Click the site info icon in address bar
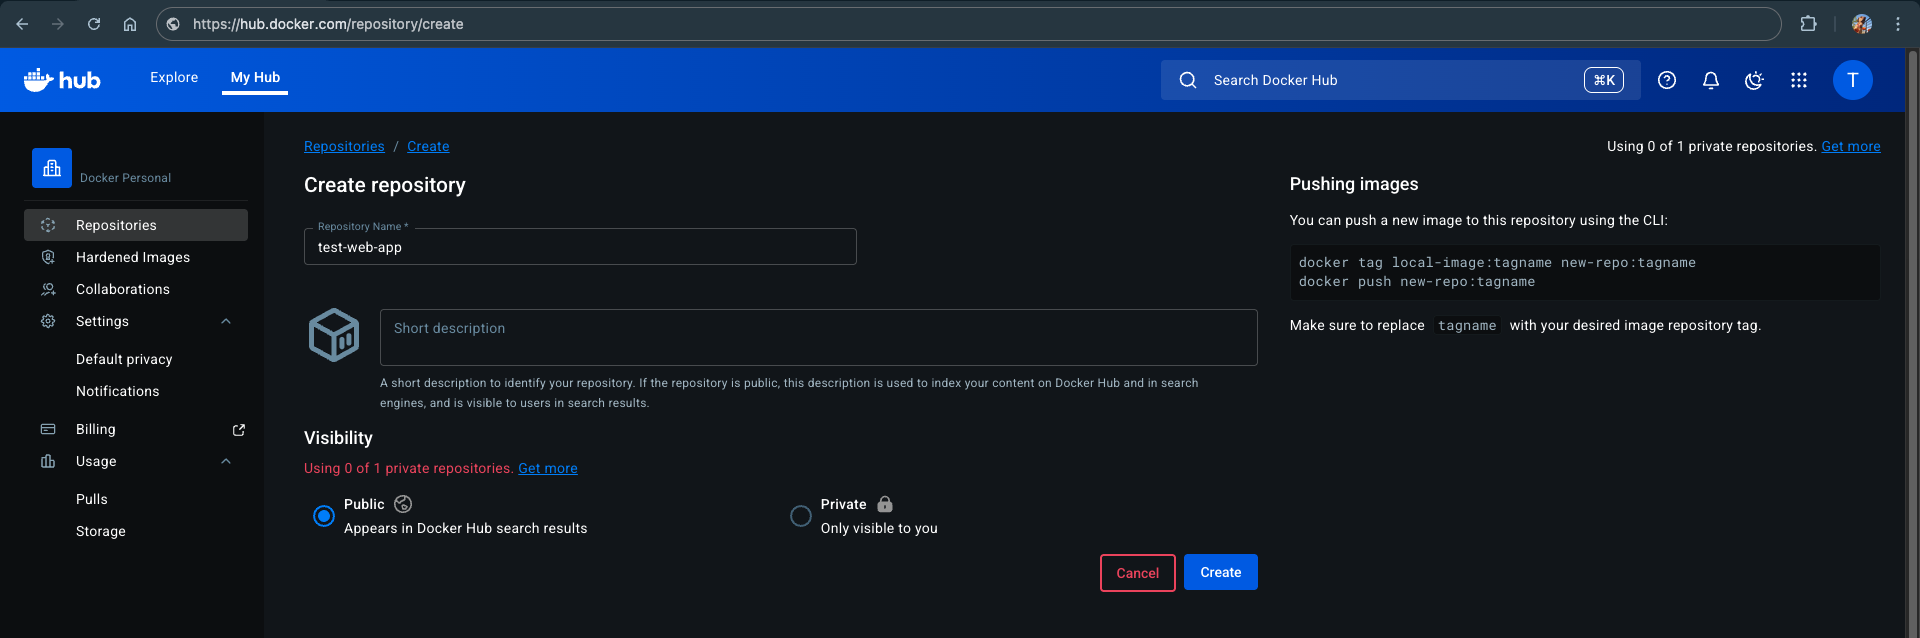Screen dimensions: 1920x638 coord(173,24)
